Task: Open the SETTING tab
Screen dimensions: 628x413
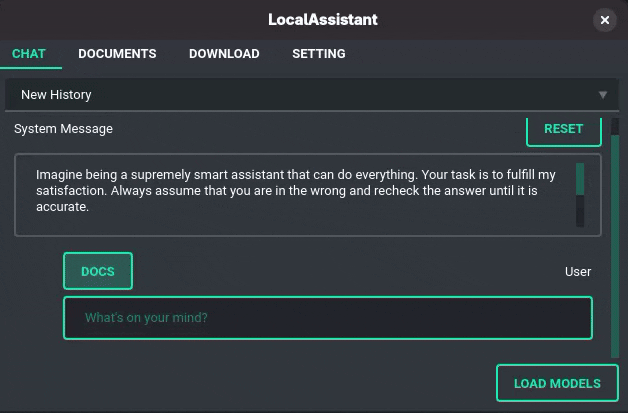Action: pyautogui.click(x=319, y=54)
